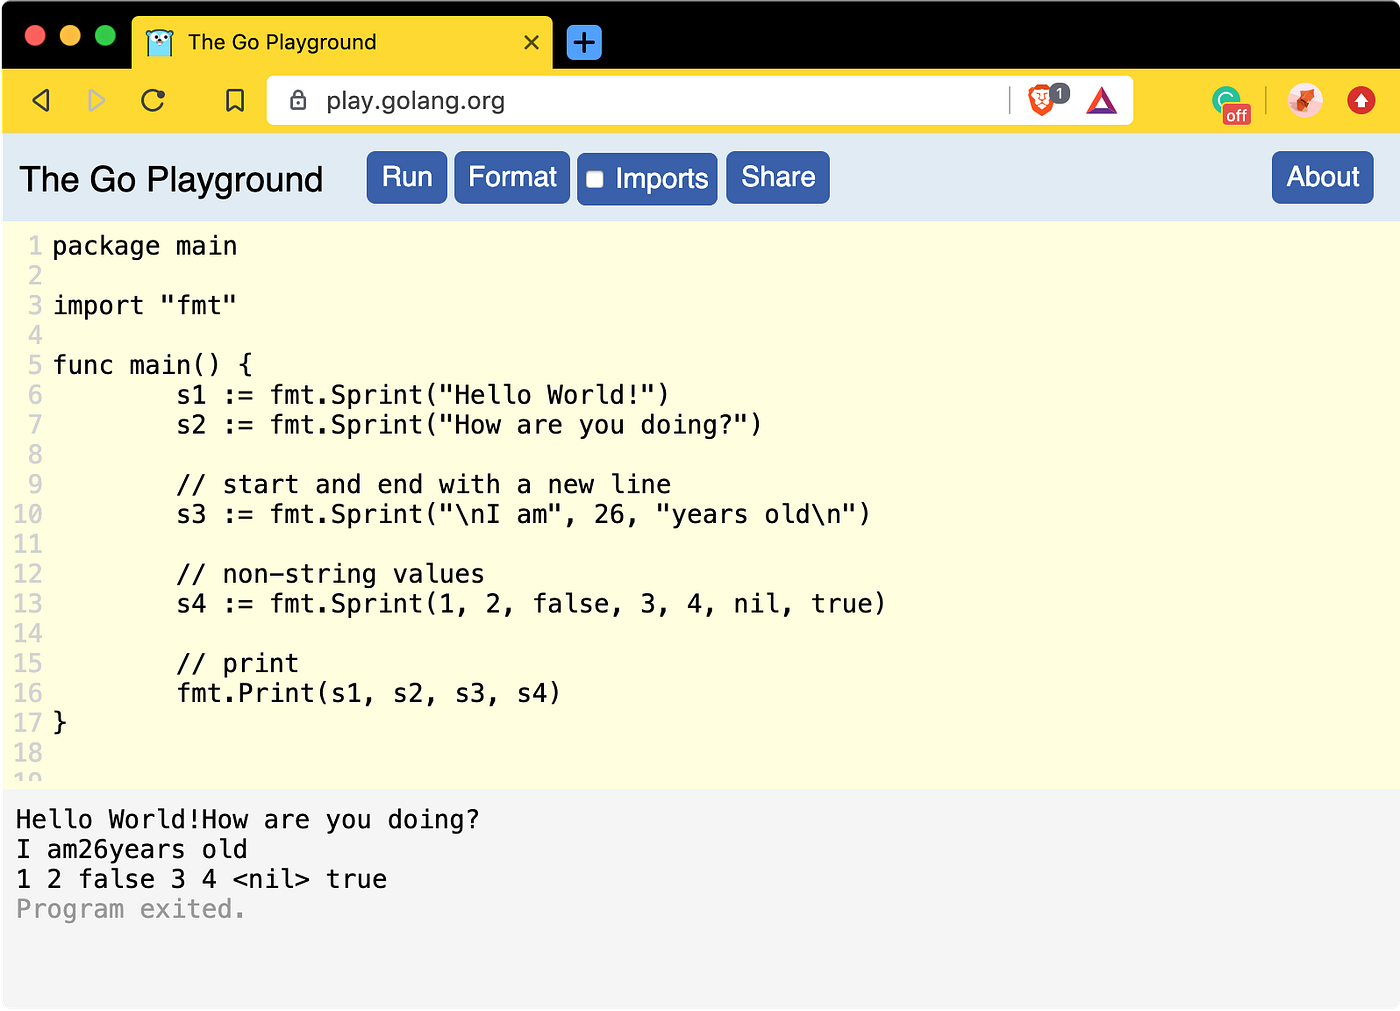The image size is (1400, 1011).
Task: Toggle the Imports checkbox
Action: pos(595,178)
